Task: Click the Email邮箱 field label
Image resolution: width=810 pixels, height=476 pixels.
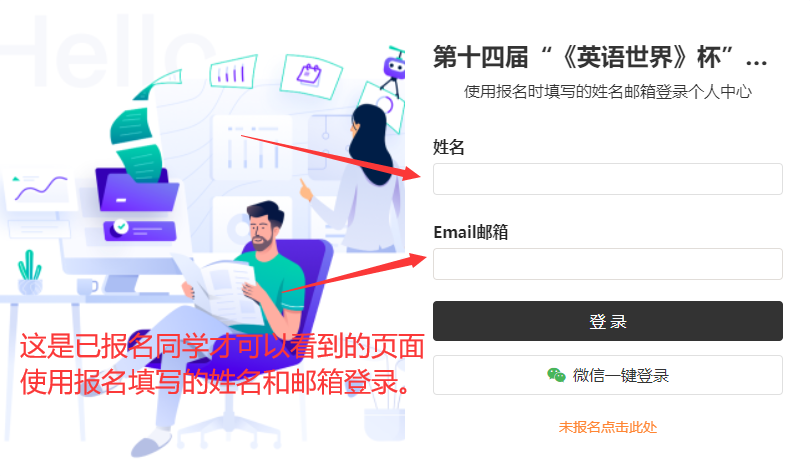Action: coord(471,232)
